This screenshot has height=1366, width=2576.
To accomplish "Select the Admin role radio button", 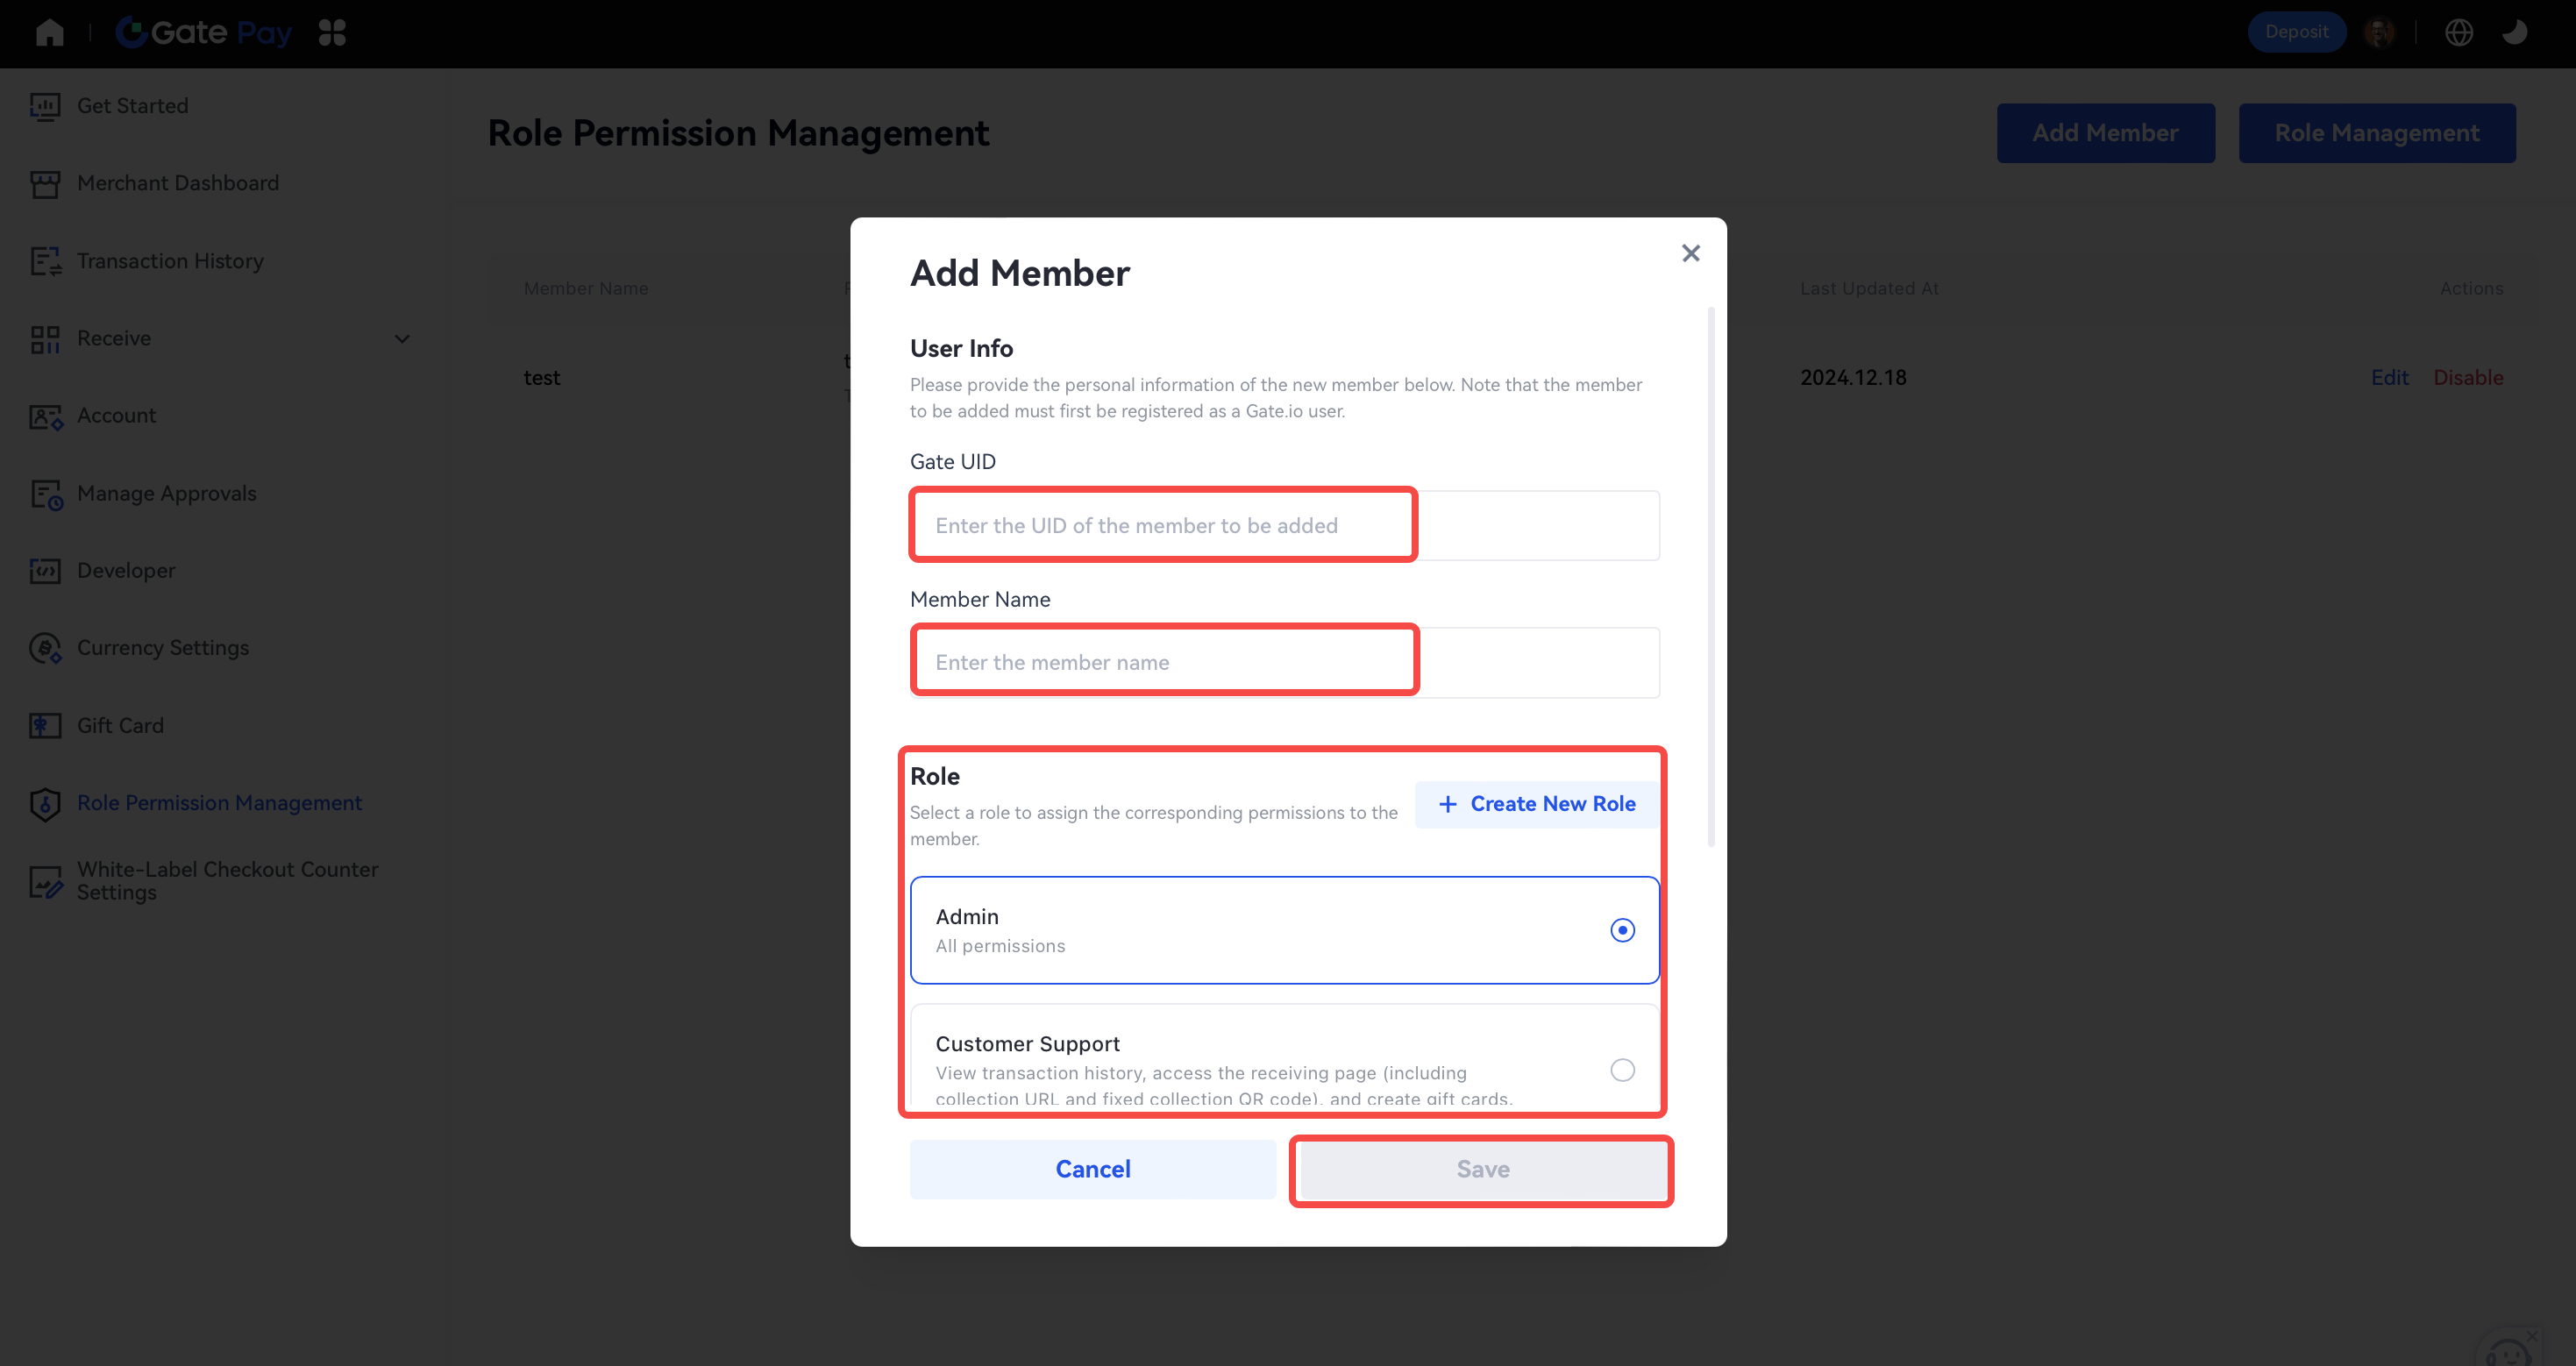I will [1622, 930].
